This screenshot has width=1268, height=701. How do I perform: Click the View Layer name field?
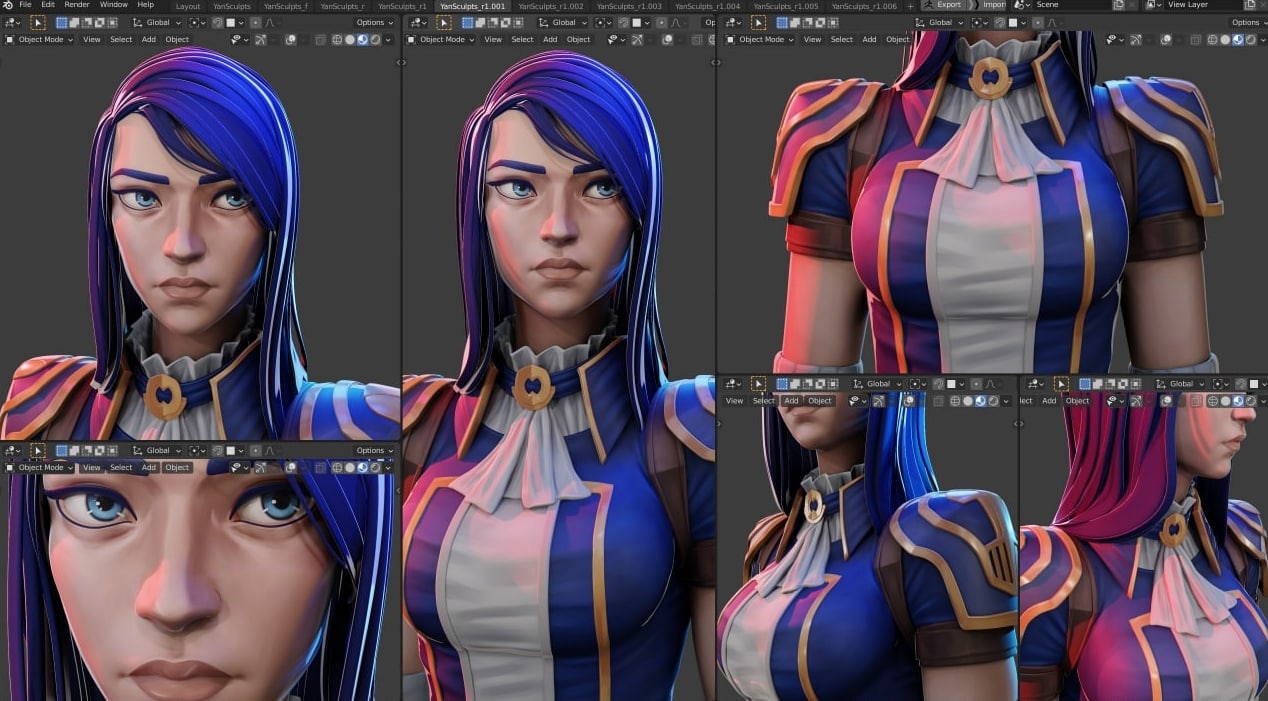pyautogui.click(x=1195, y=5)
